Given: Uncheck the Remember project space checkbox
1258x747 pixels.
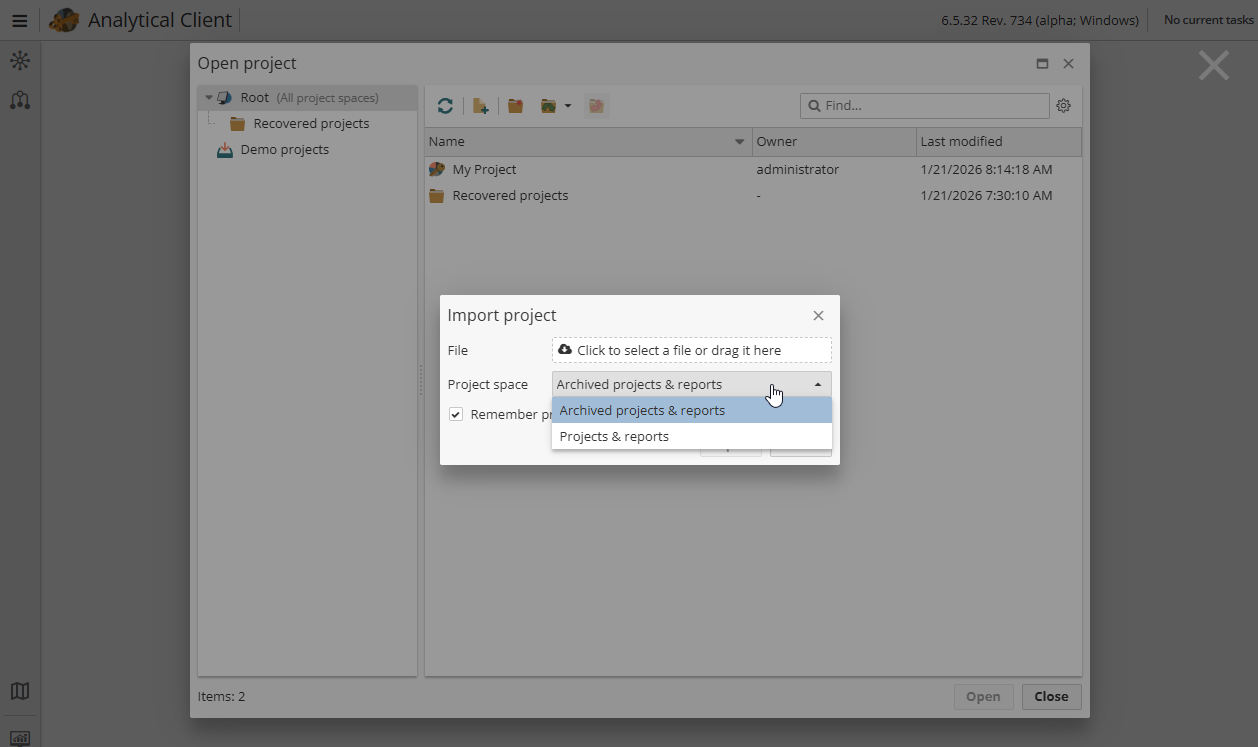Looking at the screenshot, I should pos(456,414).
